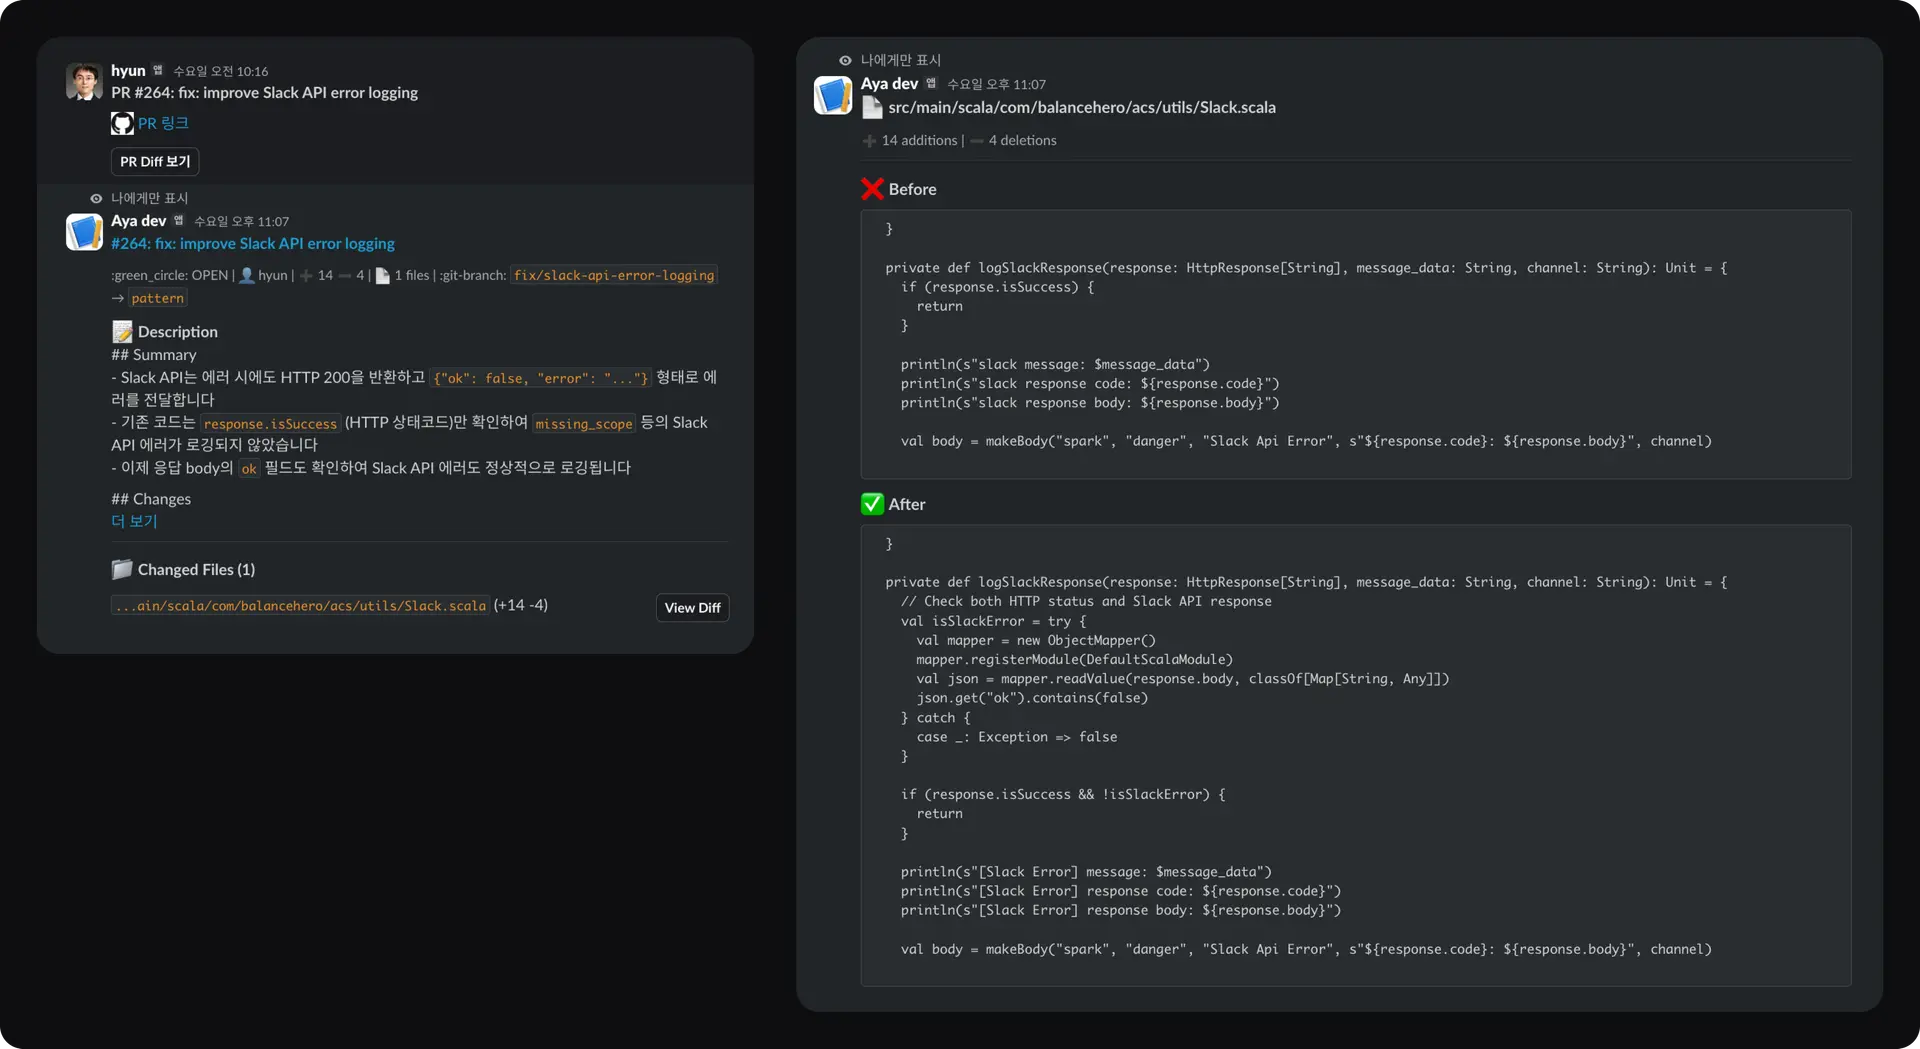Click the minus icon next to 4 deletions
This screenshot has height=1049, width=1920.
(x=977, y=141)
